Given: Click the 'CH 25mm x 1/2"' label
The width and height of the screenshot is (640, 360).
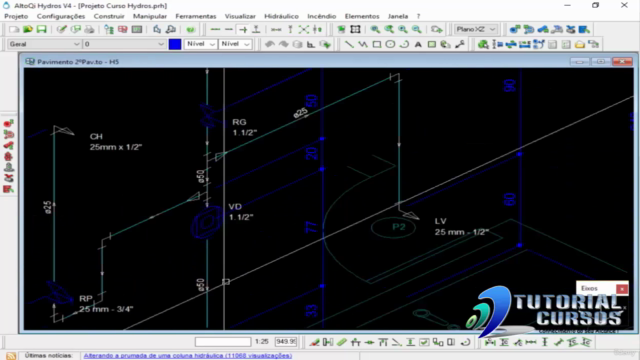Looking at the screenshot, I should pyautogui.click(x=116, y=142).
